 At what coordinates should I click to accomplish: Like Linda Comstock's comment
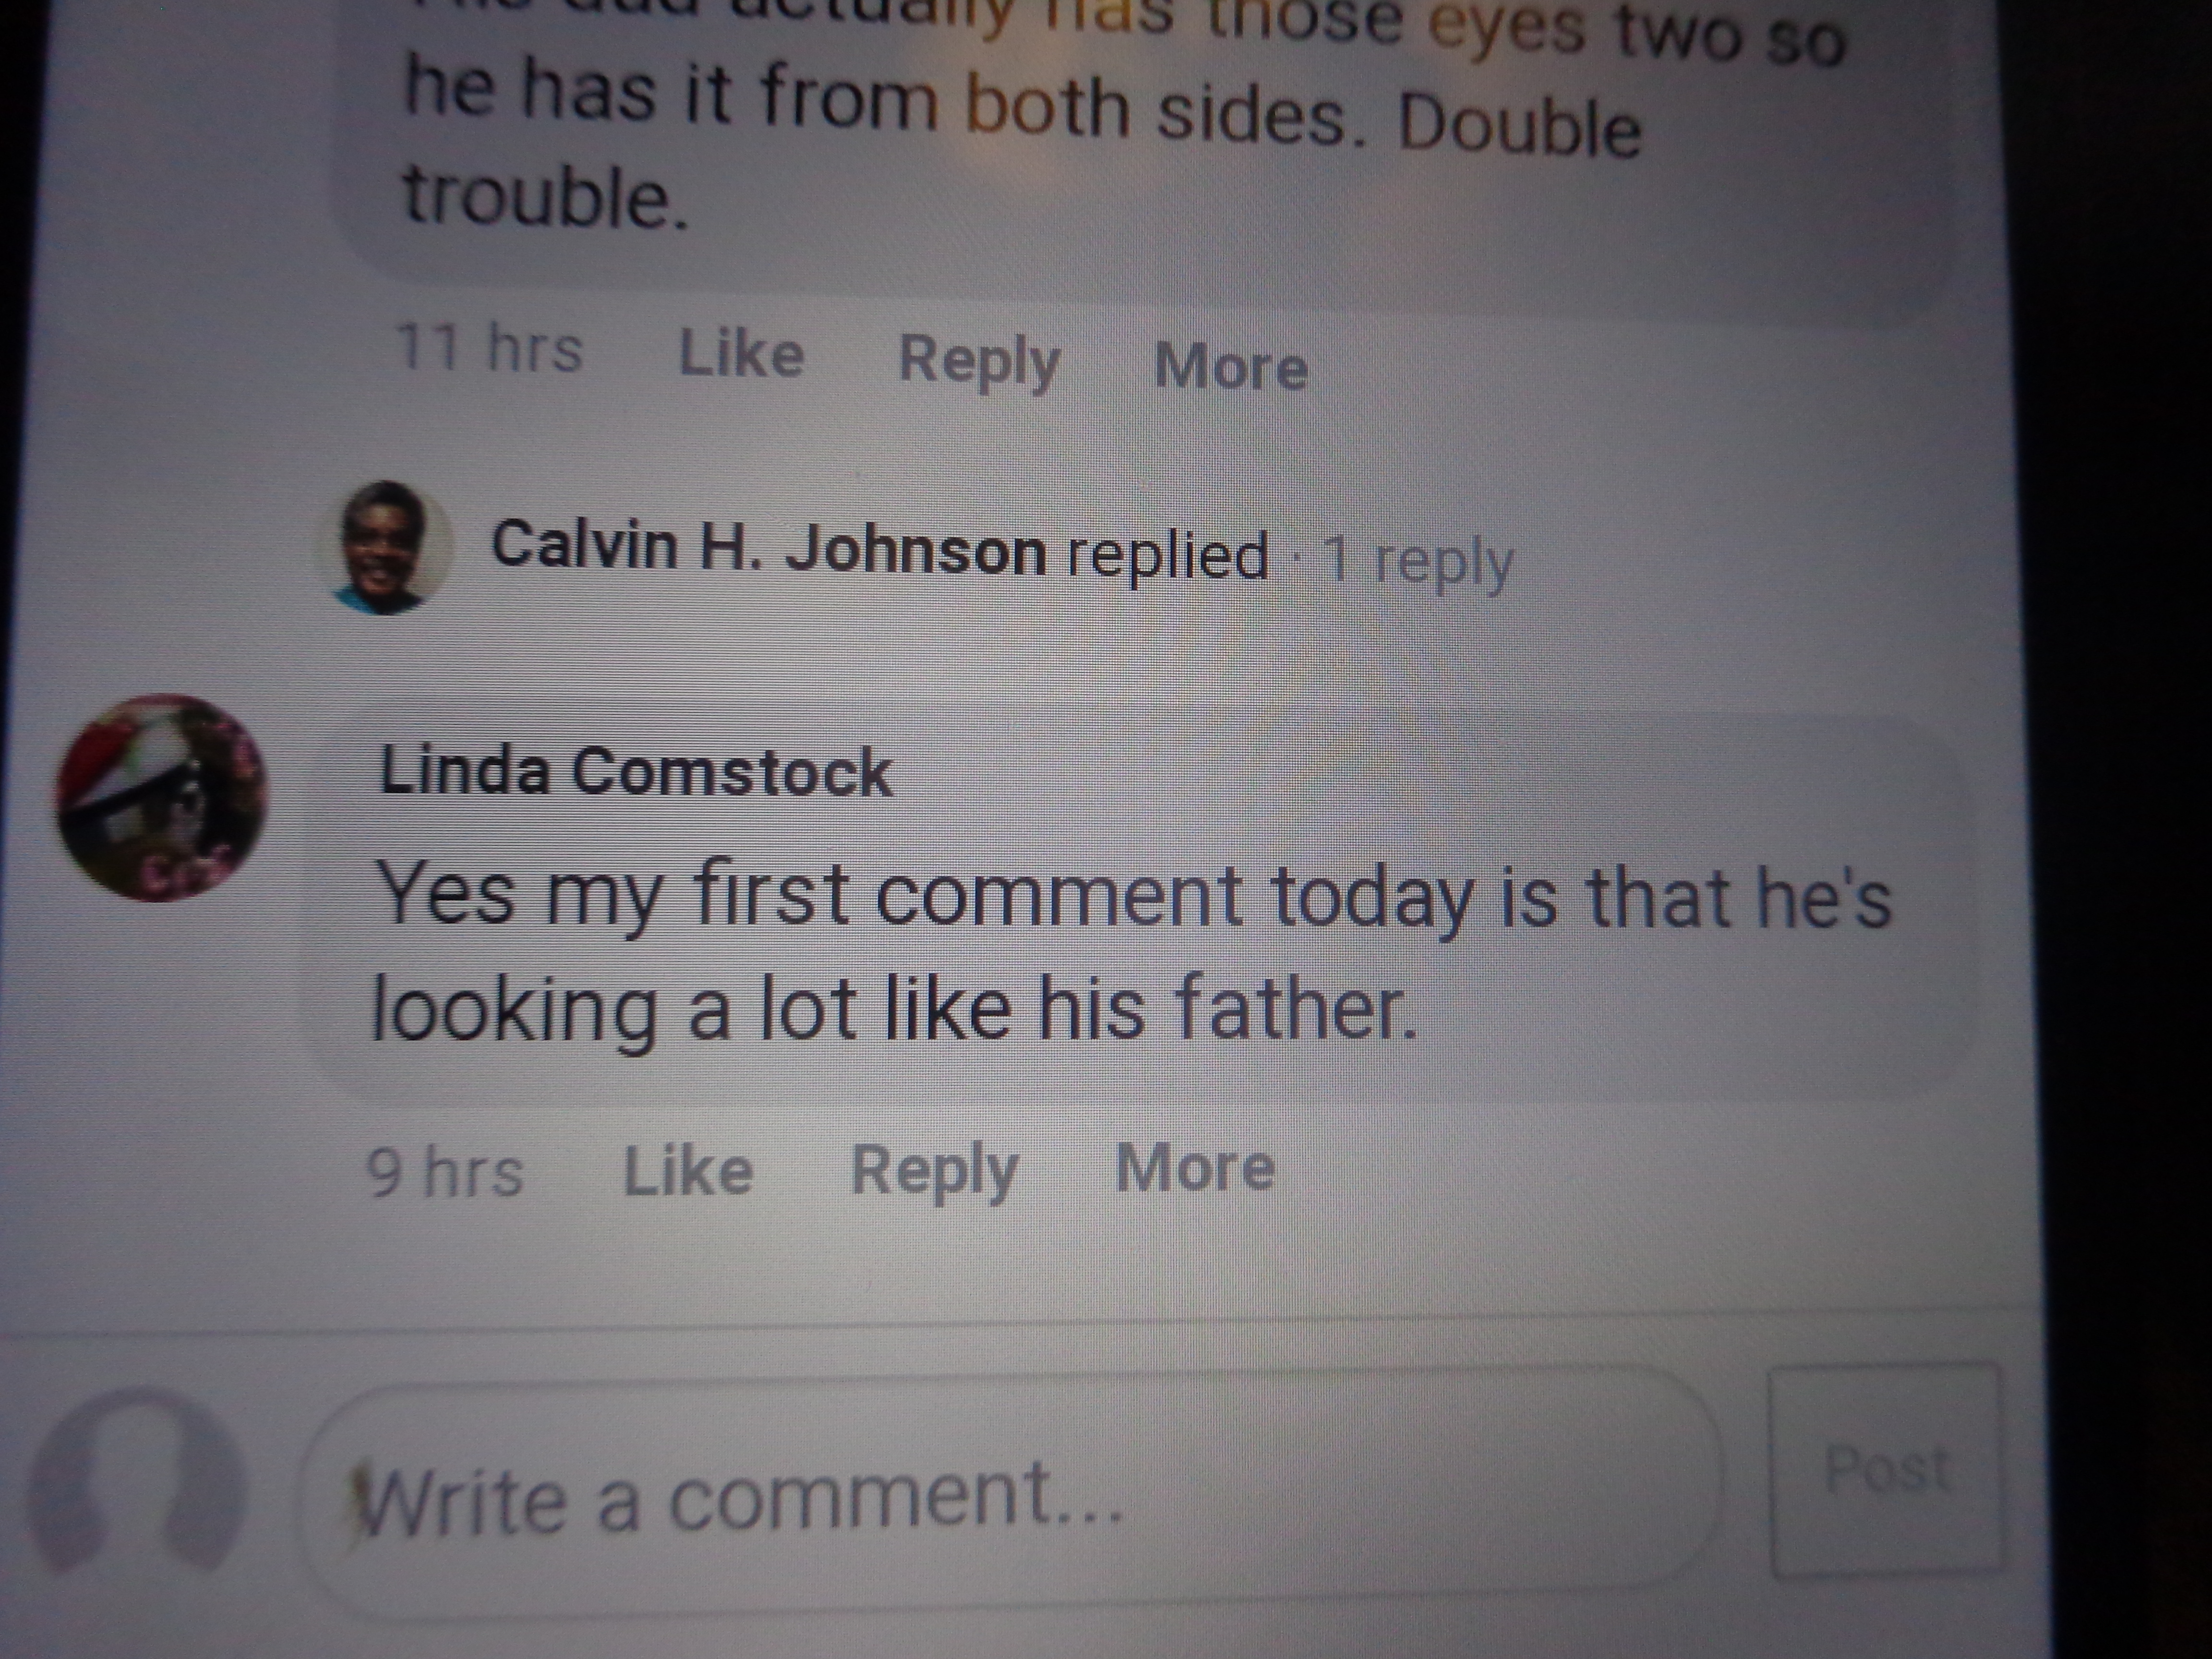coord(688,1170)
